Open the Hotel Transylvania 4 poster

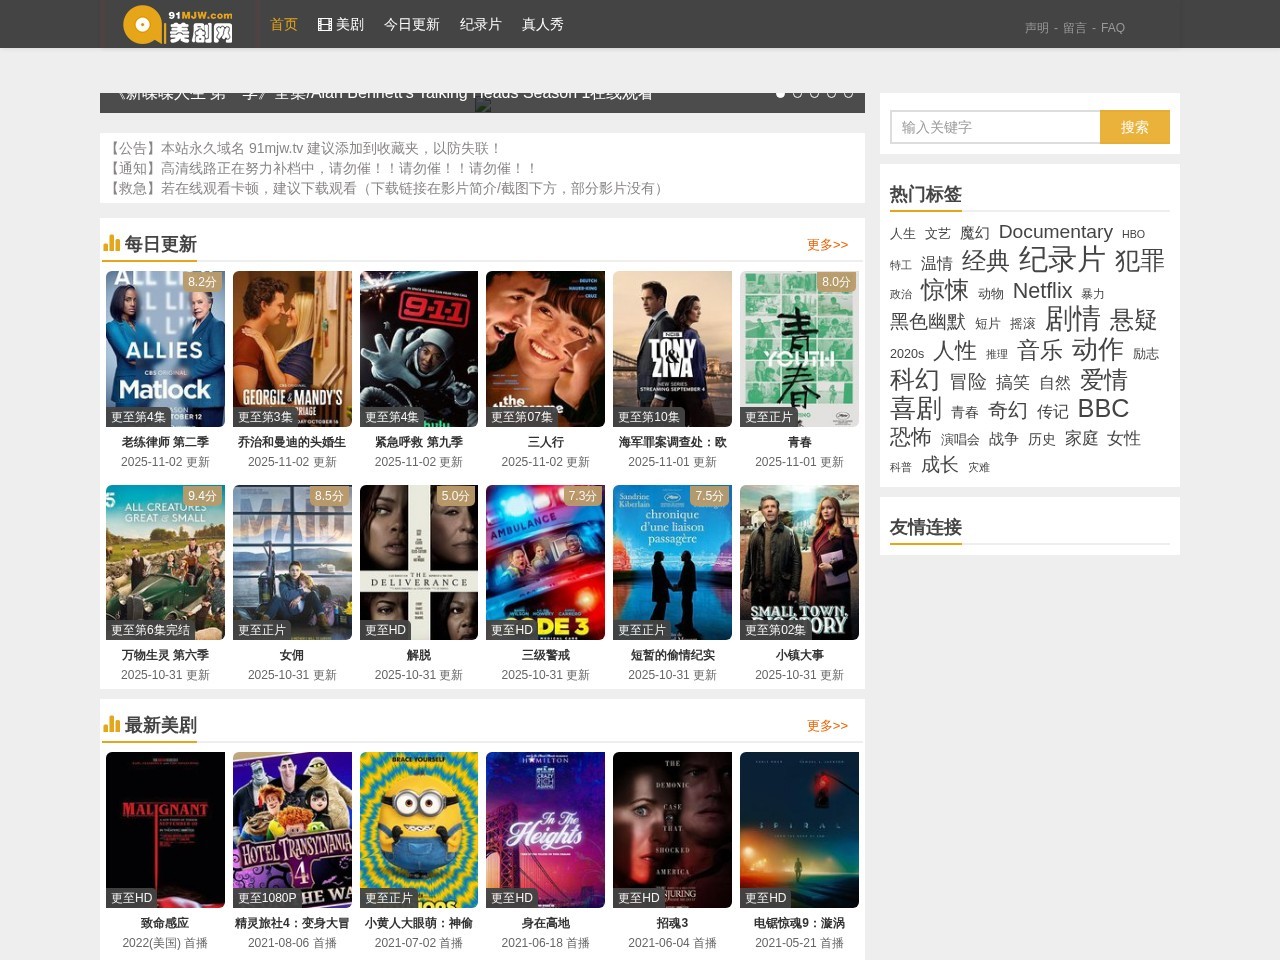pos(292,830)
